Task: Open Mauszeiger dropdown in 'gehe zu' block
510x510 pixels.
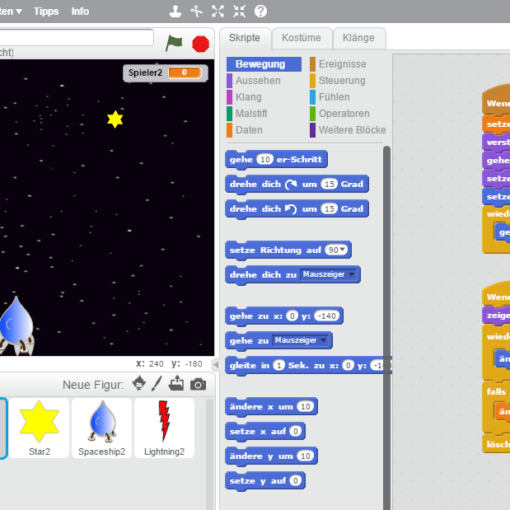Action: pyautogui.click(x=300, y=340)
